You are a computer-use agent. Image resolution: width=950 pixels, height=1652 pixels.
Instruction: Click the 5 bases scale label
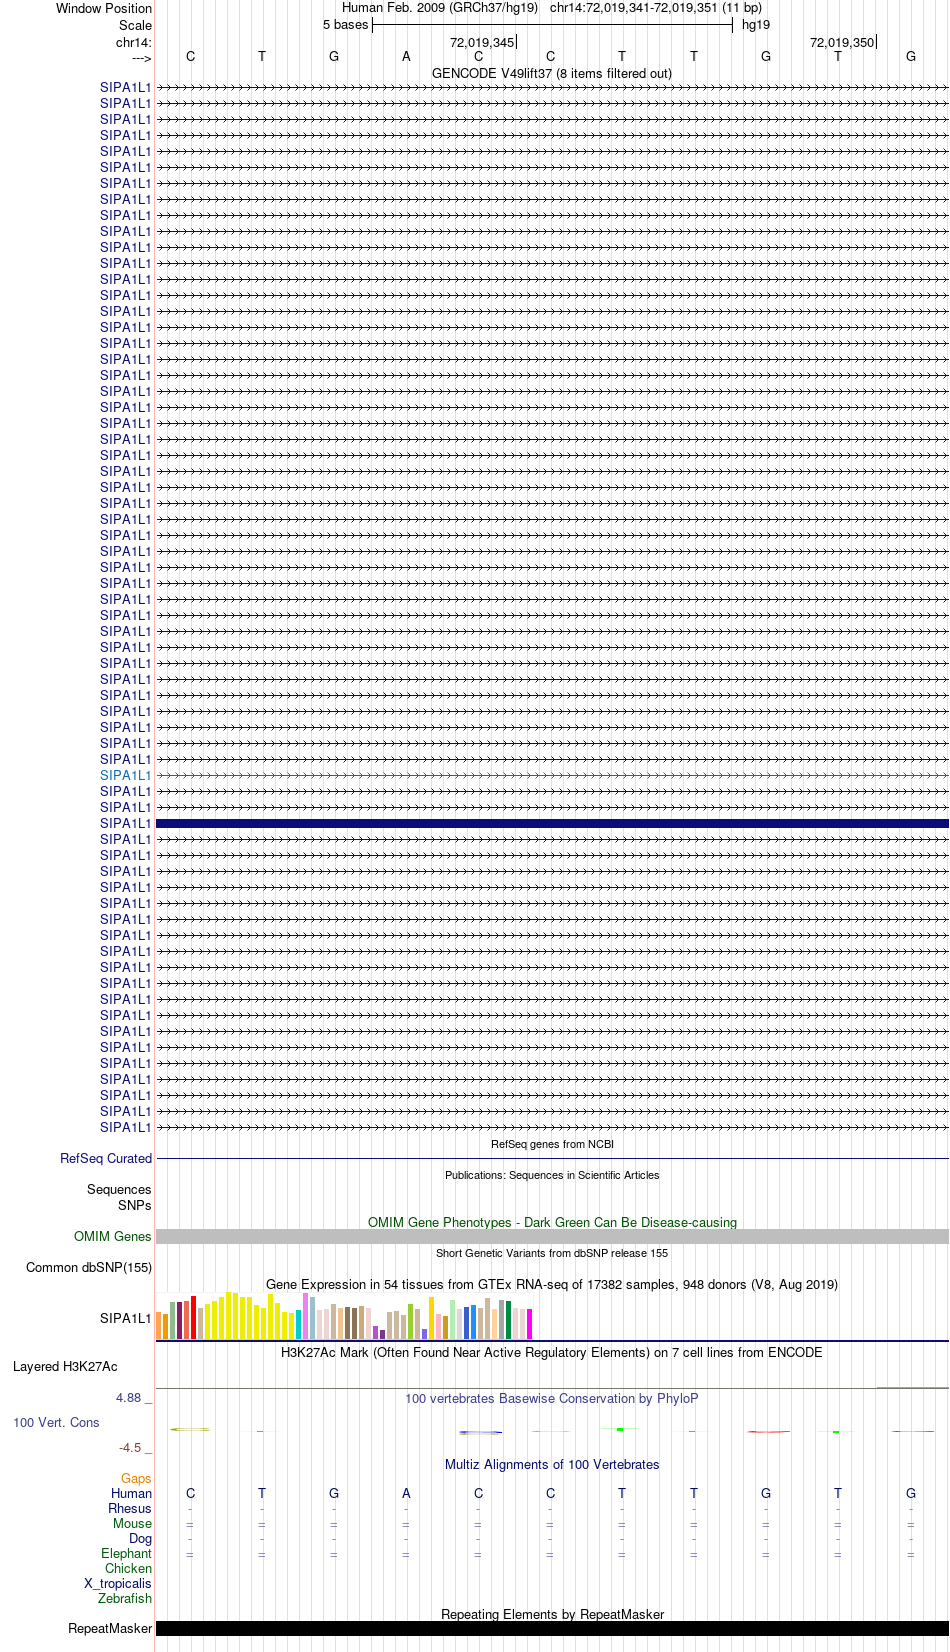pyautogui.click(x=345, y=25)
